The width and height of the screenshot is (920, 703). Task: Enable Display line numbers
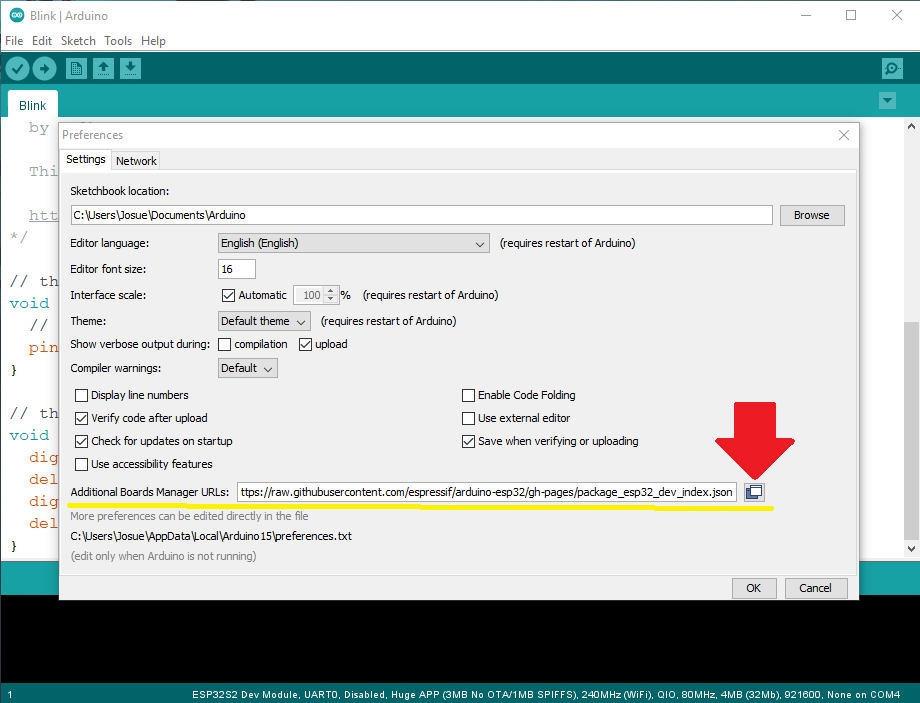click(x=82, y=396)
